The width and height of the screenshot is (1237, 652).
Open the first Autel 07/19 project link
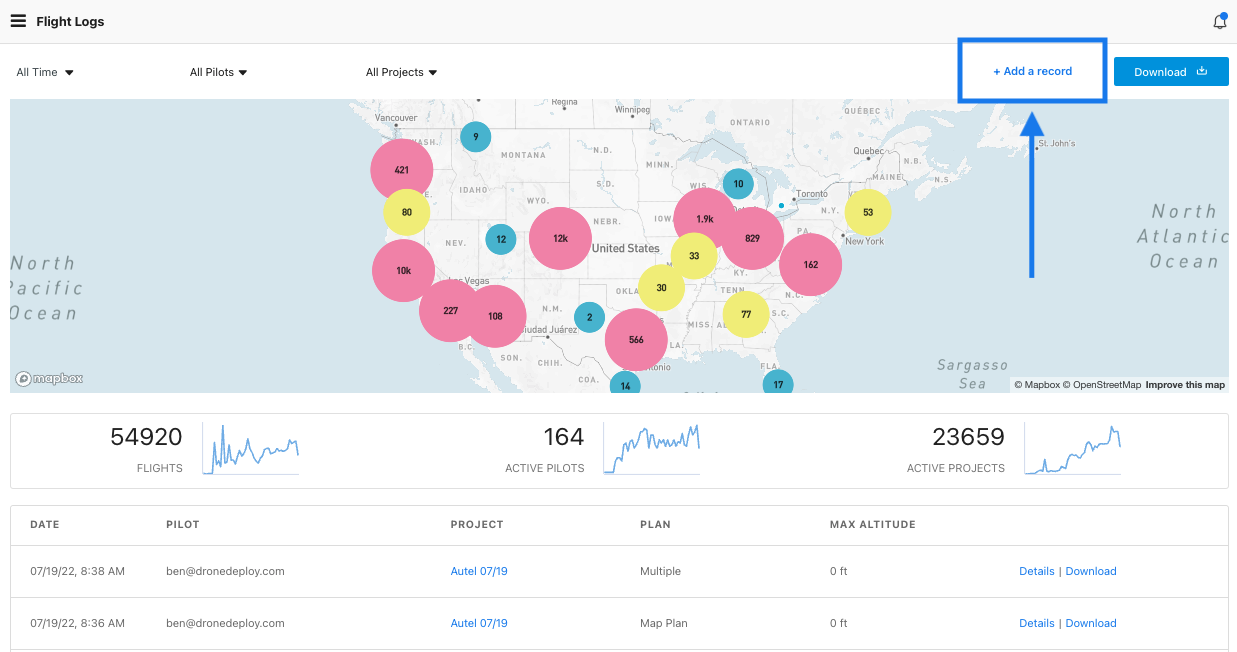(479, 571)
